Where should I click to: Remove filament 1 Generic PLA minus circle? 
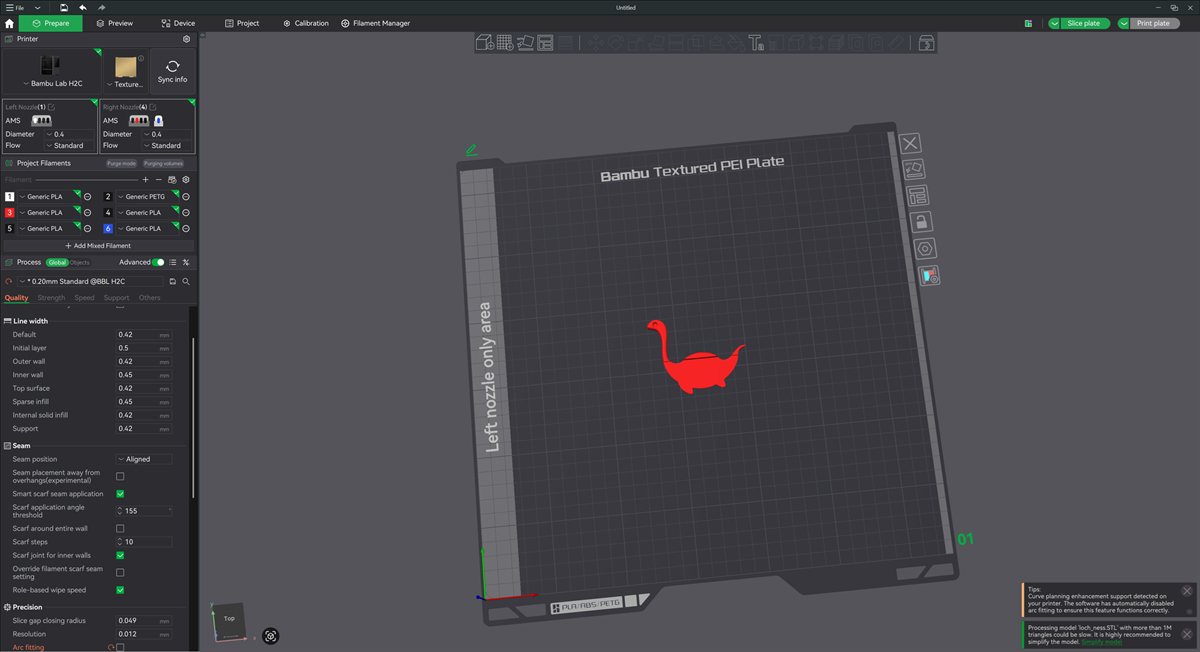coord(87,197)
